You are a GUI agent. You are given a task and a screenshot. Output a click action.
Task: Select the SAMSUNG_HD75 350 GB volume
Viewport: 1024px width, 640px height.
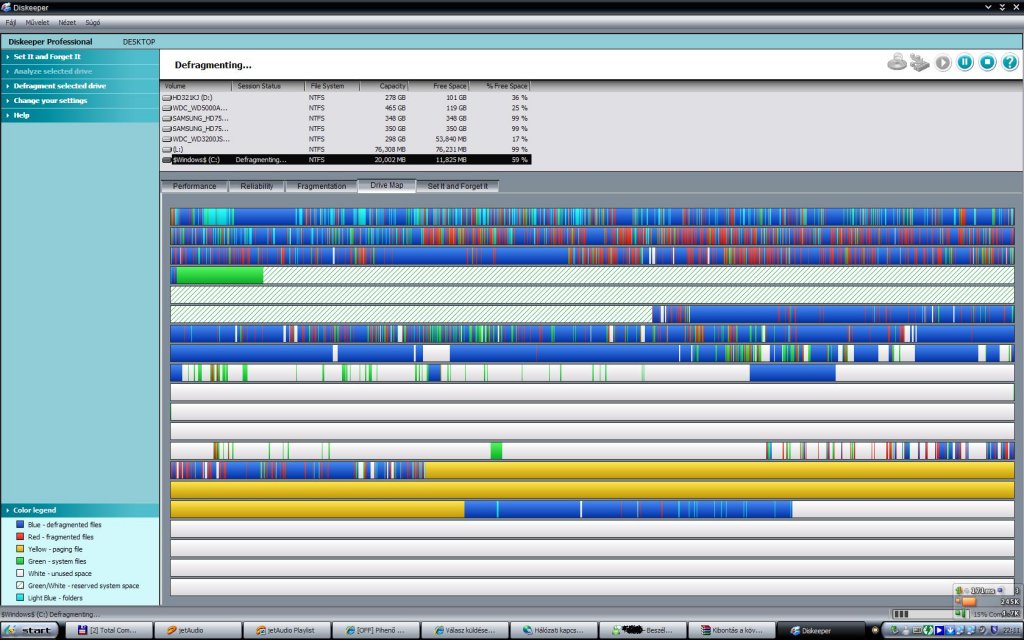[x=346, y=129]
